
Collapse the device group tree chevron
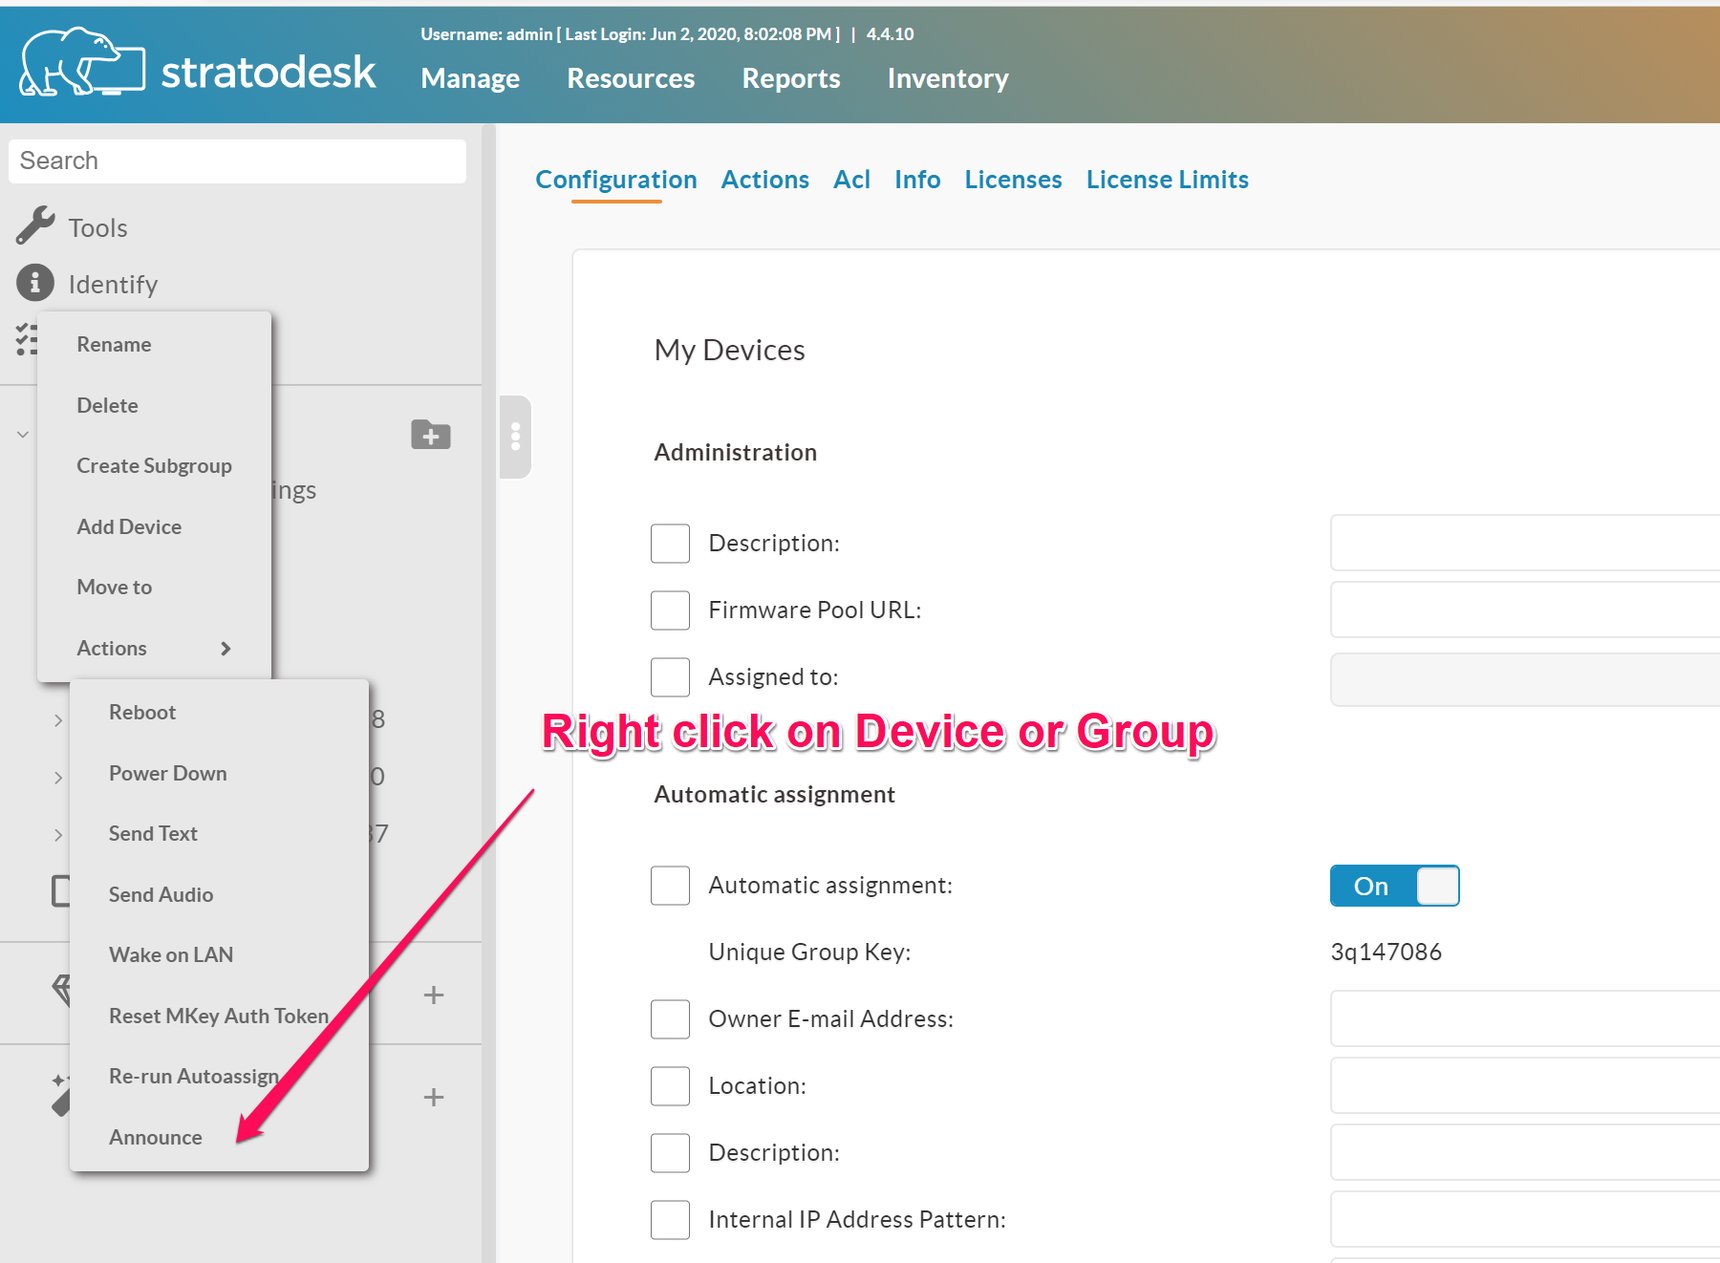(x=22, y=434)
